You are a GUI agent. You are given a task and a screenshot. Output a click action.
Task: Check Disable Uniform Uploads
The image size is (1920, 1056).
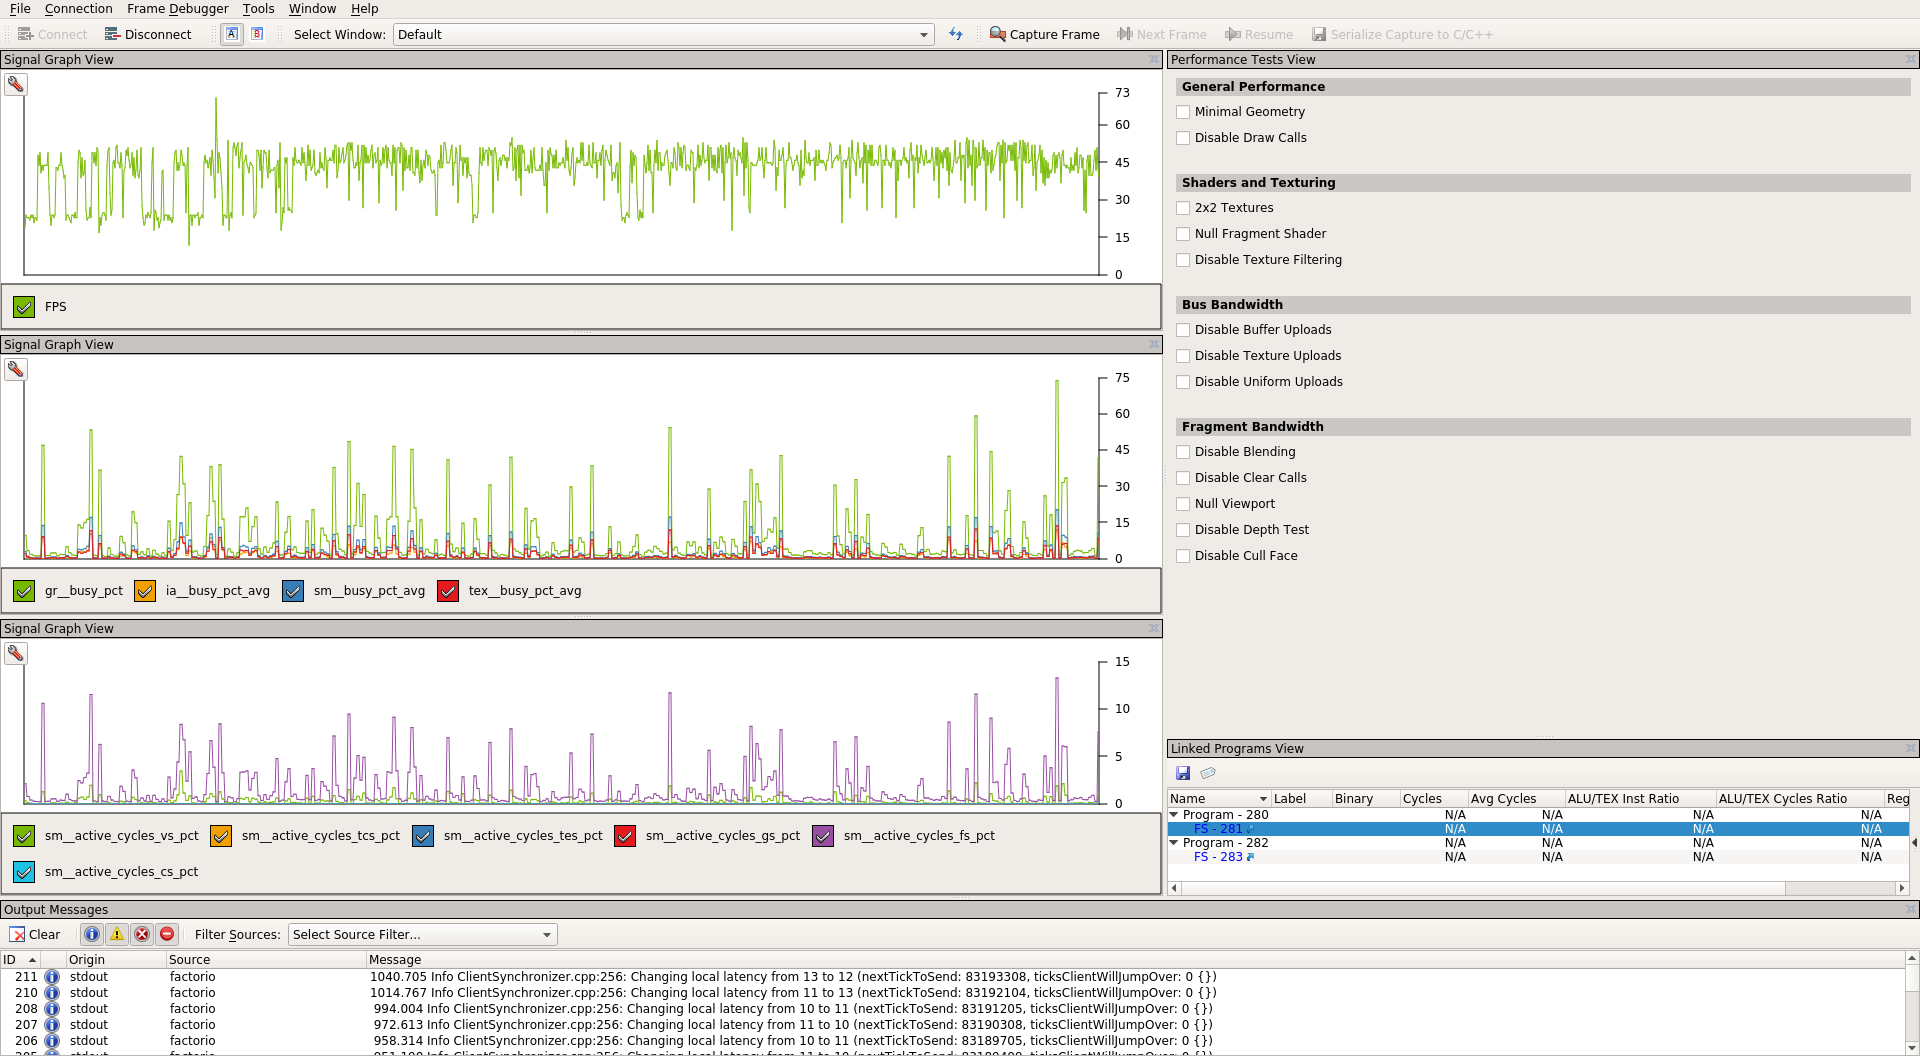click(x=1183, y=382)
